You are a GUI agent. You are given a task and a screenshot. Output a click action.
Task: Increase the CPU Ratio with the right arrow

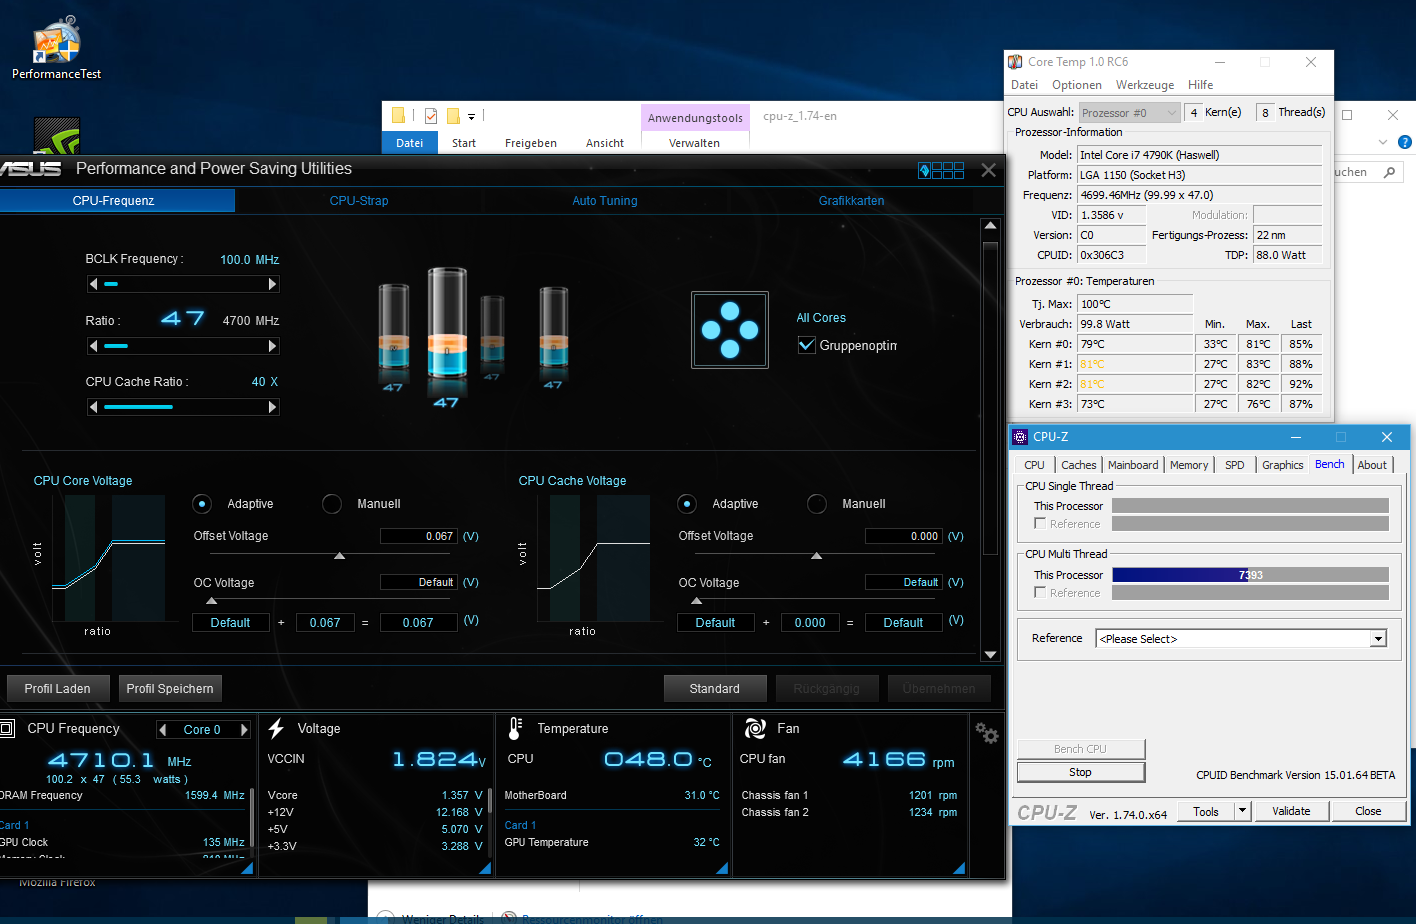272,346
